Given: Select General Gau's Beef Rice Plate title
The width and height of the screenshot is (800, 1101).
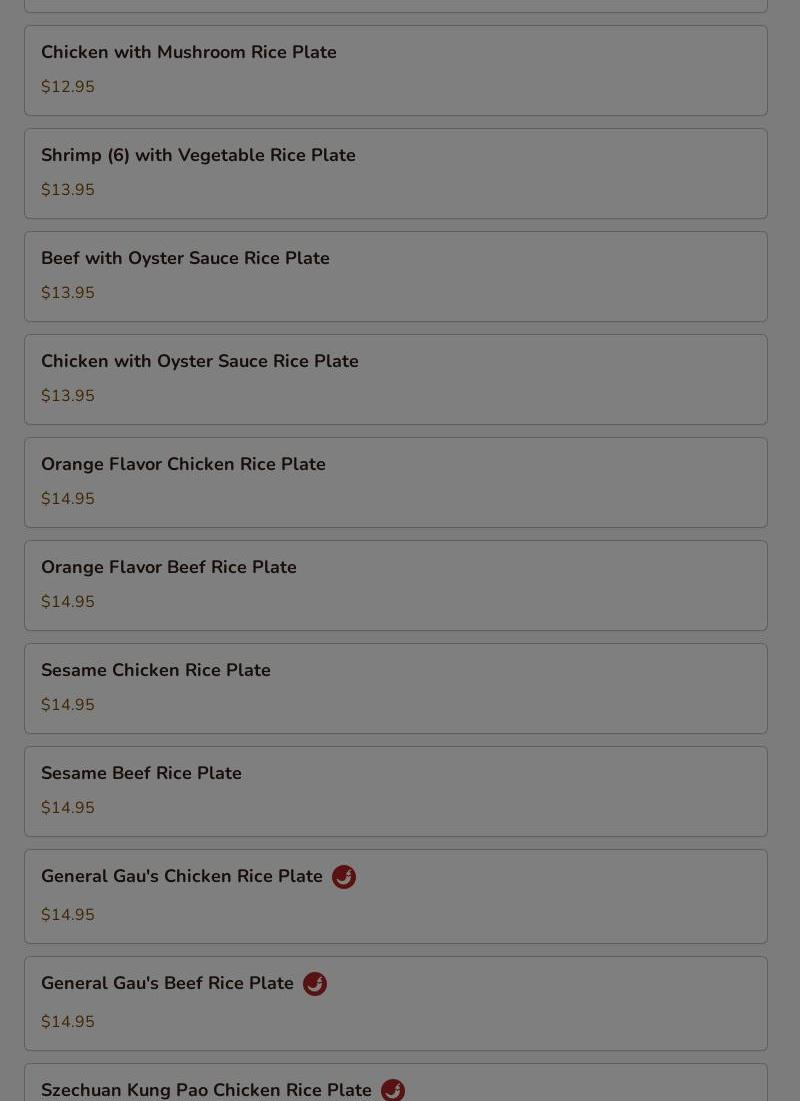Looking at the screenshot, I should (x=167, y=983).
